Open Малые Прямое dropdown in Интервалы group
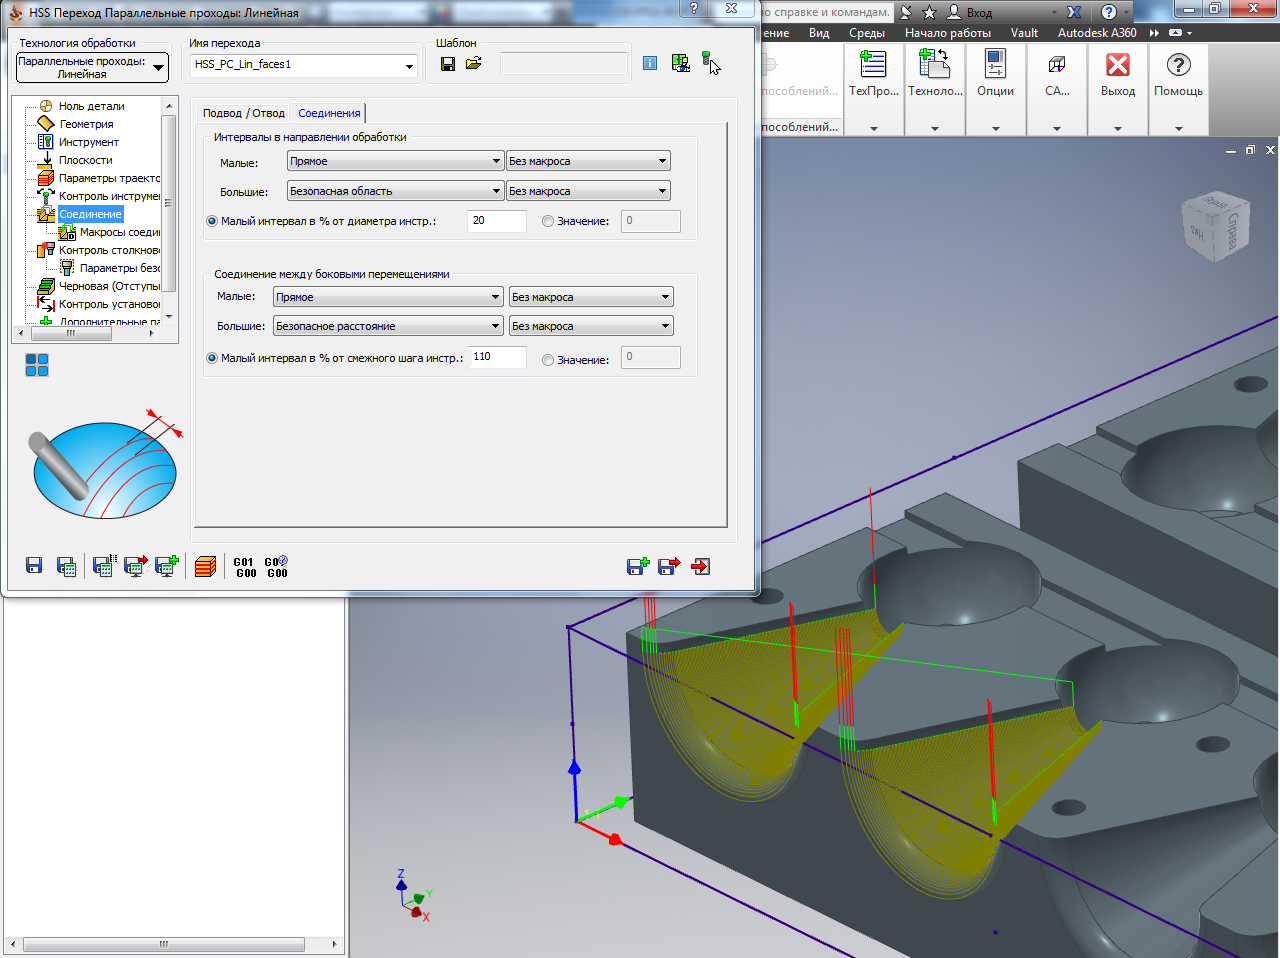The height and width of the screenshot is (958, 1280). coord(395,161)
